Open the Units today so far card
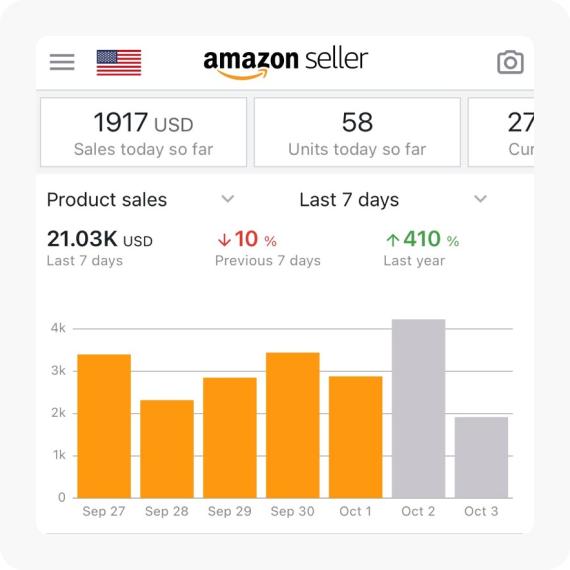 point(357,132)
